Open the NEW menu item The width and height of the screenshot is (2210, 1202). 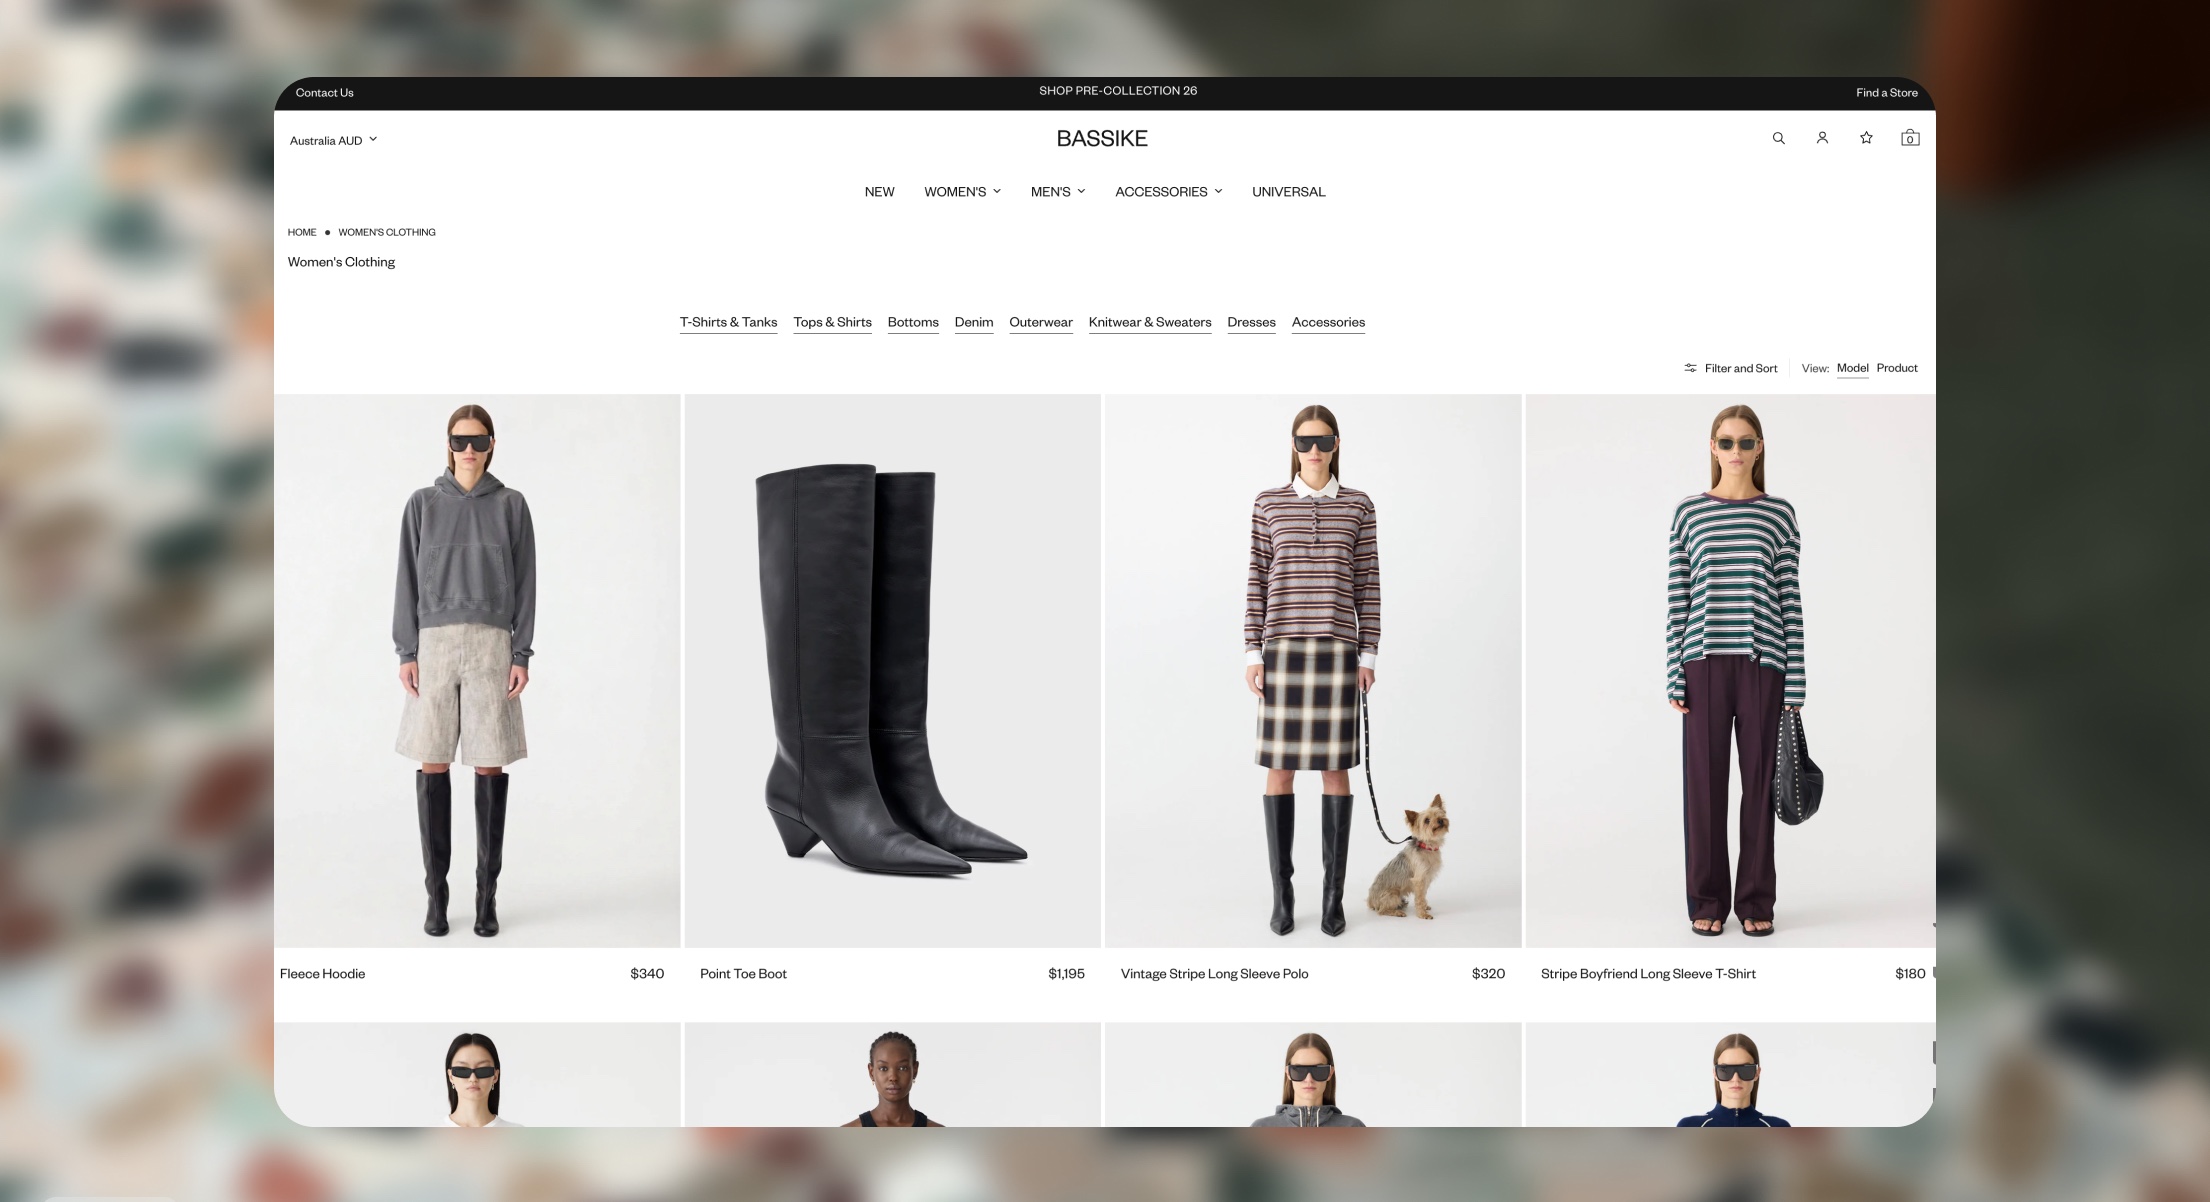click(x=879, y=192)
